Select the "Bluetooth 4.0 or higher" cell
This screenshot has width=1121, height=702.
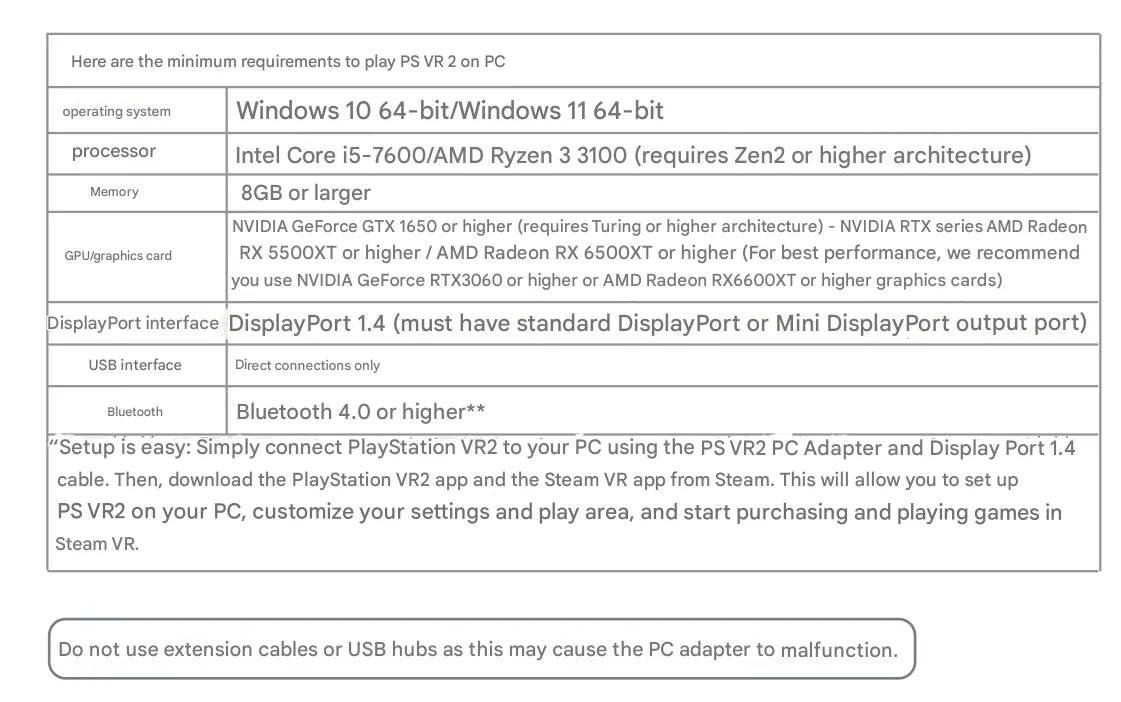point(360,412)
